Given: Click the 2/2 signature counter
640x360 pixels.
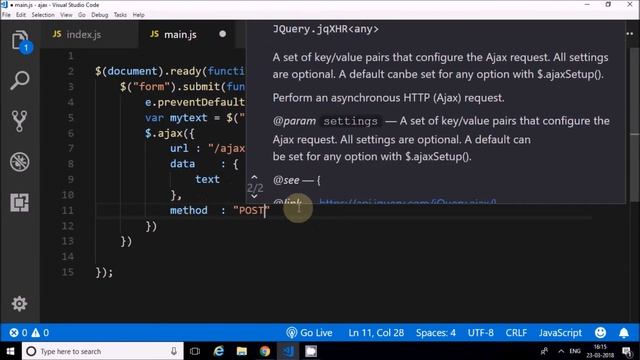Looking at the screenshot, I should 255,188.
